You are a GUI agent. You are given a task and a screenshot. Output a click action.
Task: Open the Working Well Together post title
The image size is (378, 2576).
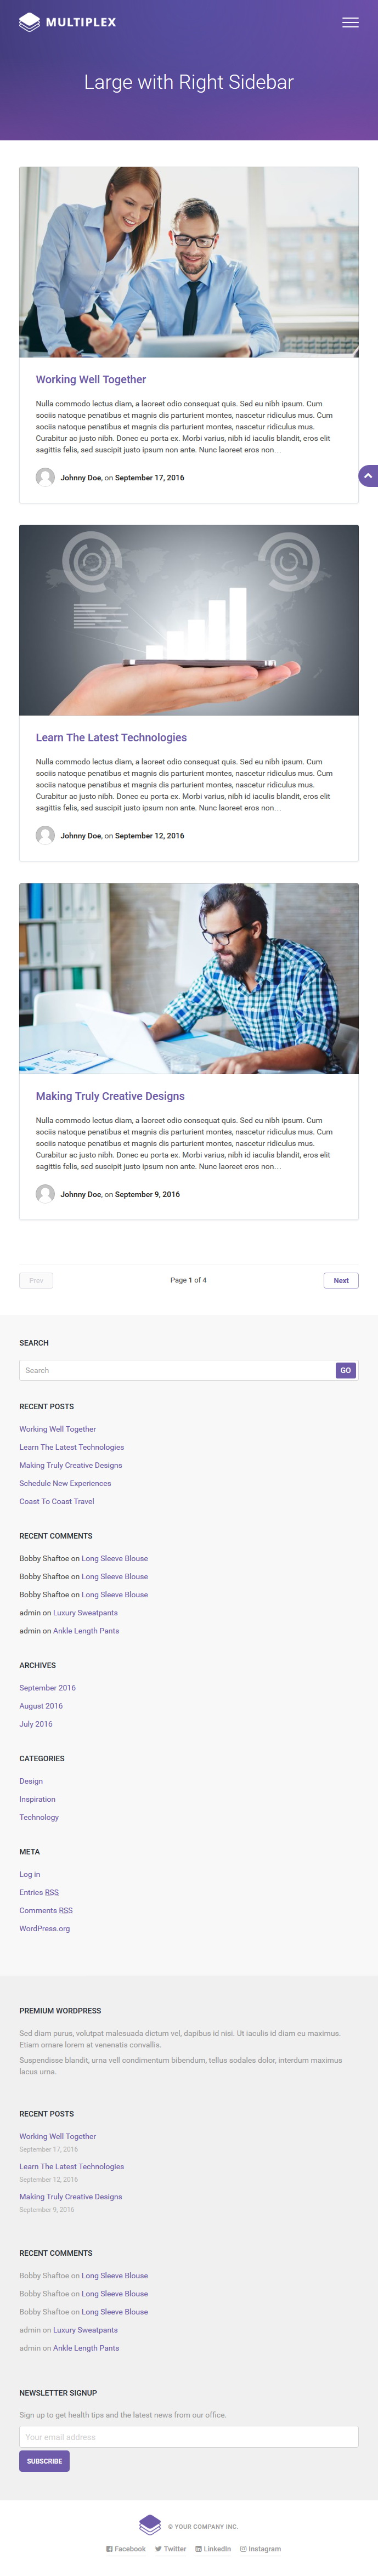[x=91, y=380]
